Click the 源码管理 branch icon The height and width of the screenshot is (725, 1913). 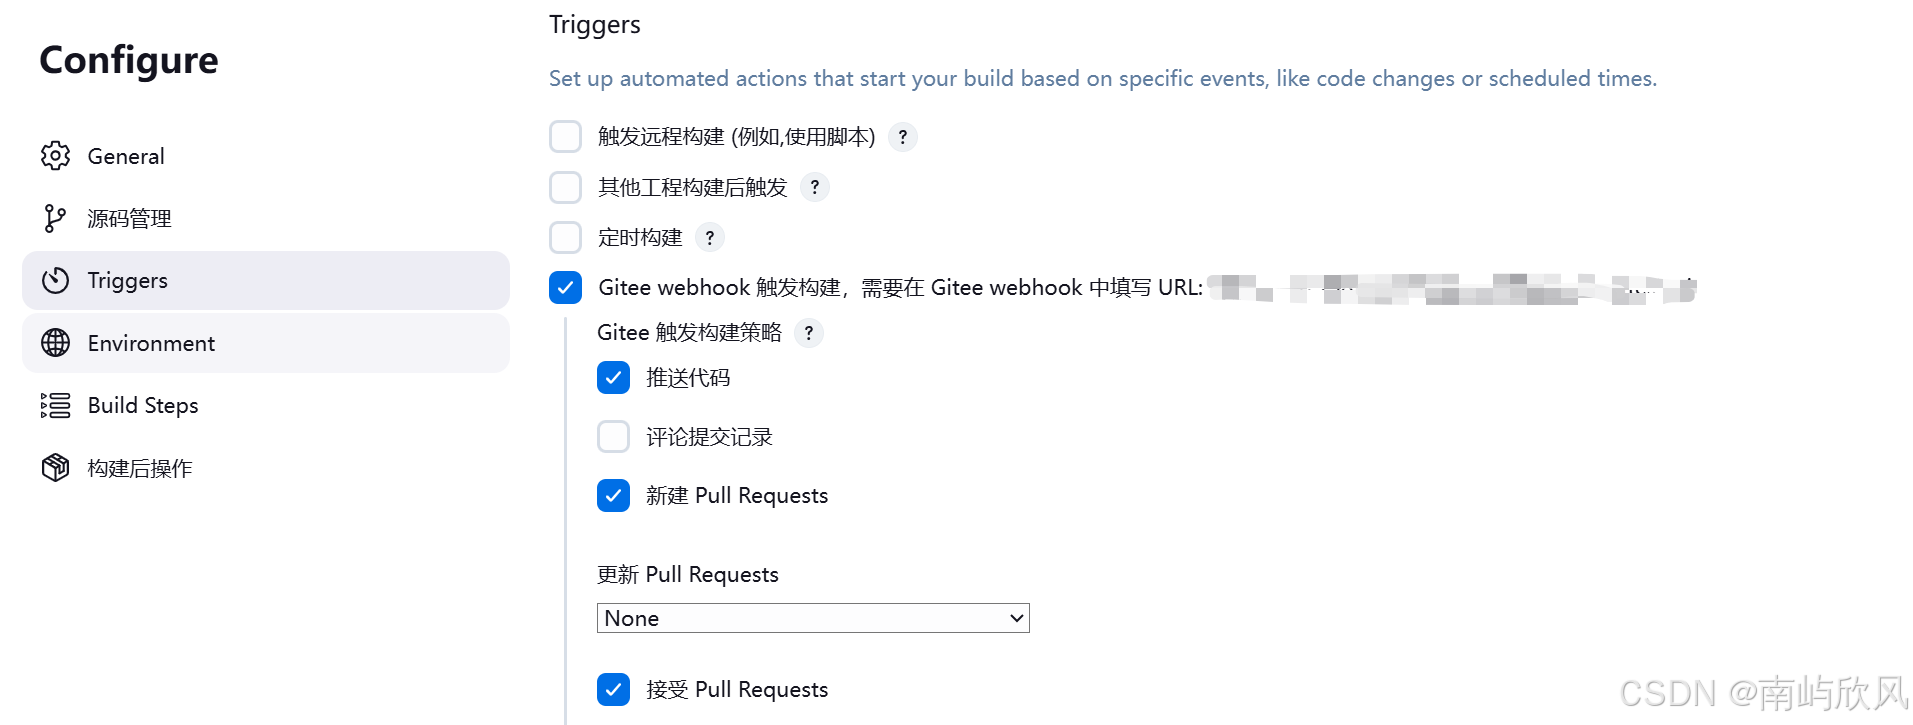pos(56,218)
